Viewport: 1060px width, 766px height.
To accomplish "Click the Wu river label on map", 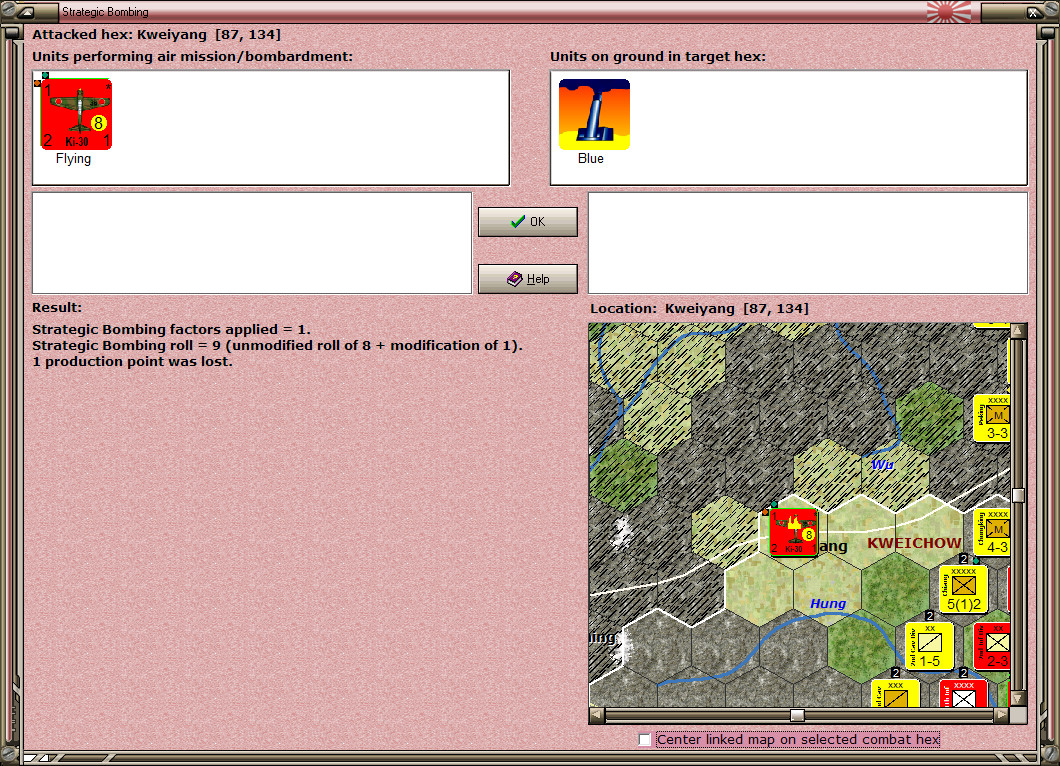I will tap(882, 464).
